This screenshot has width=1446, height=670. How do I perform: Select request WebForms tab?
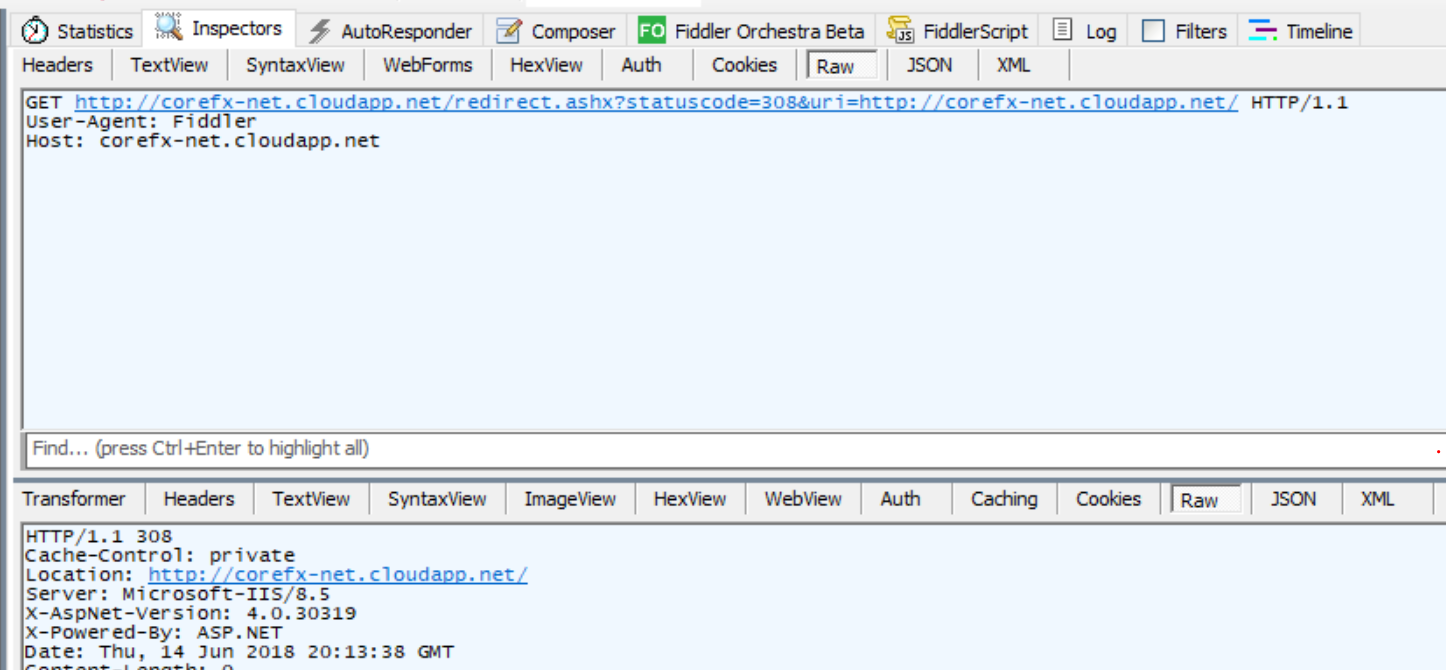427,65
